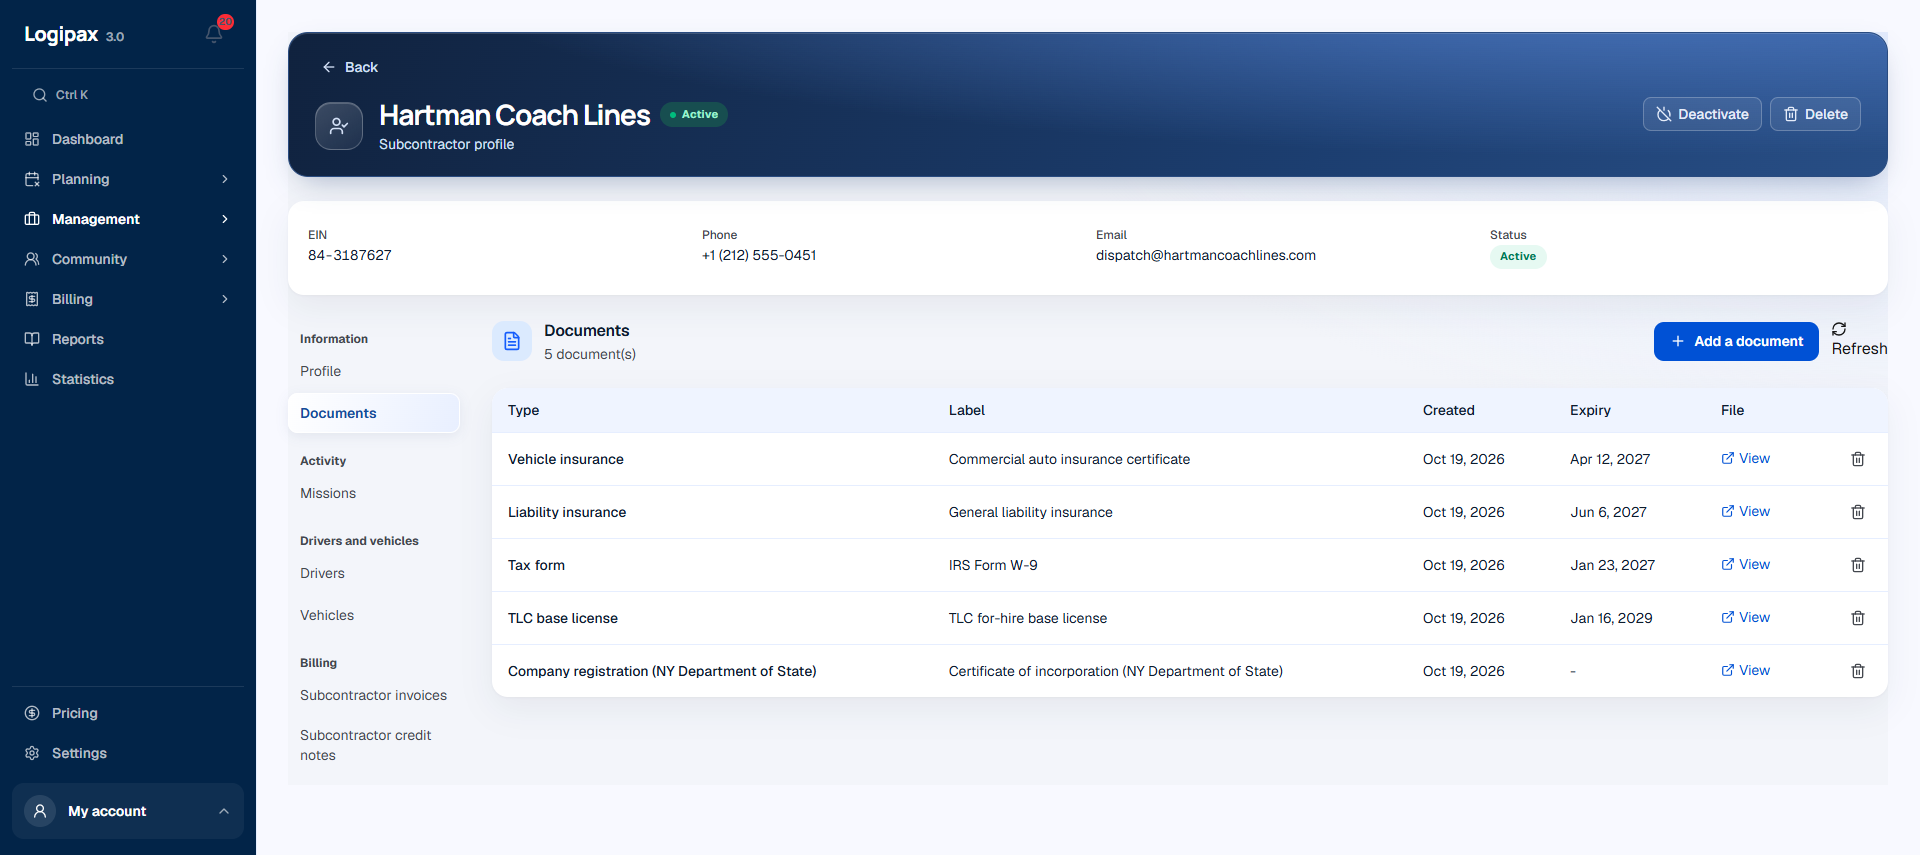Screen dimensions: 1920x855
Task: Click the Refresh documents icon
Action: [x=1839, y=329]
